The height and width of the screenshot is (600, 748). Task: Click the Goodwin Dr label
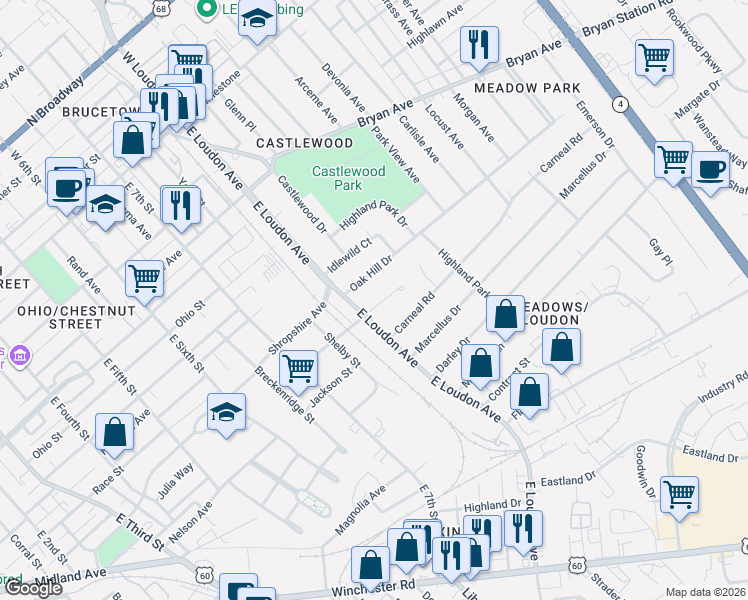tap(645, 472)
